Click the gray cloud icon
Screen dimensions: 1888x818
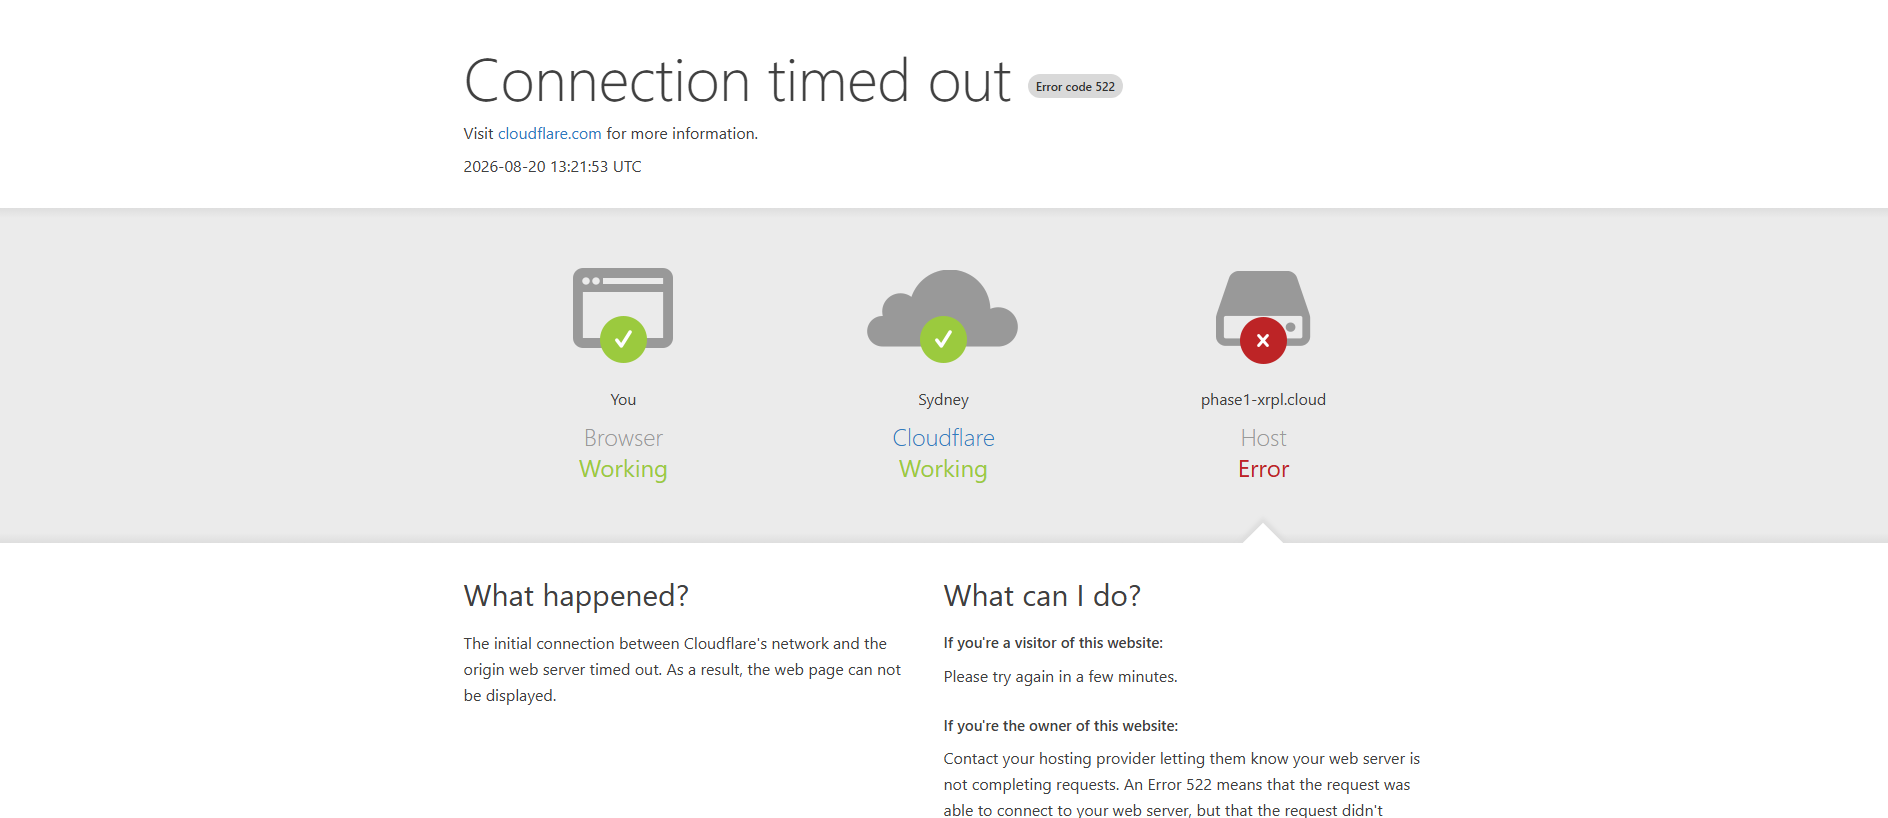(942, 309)
